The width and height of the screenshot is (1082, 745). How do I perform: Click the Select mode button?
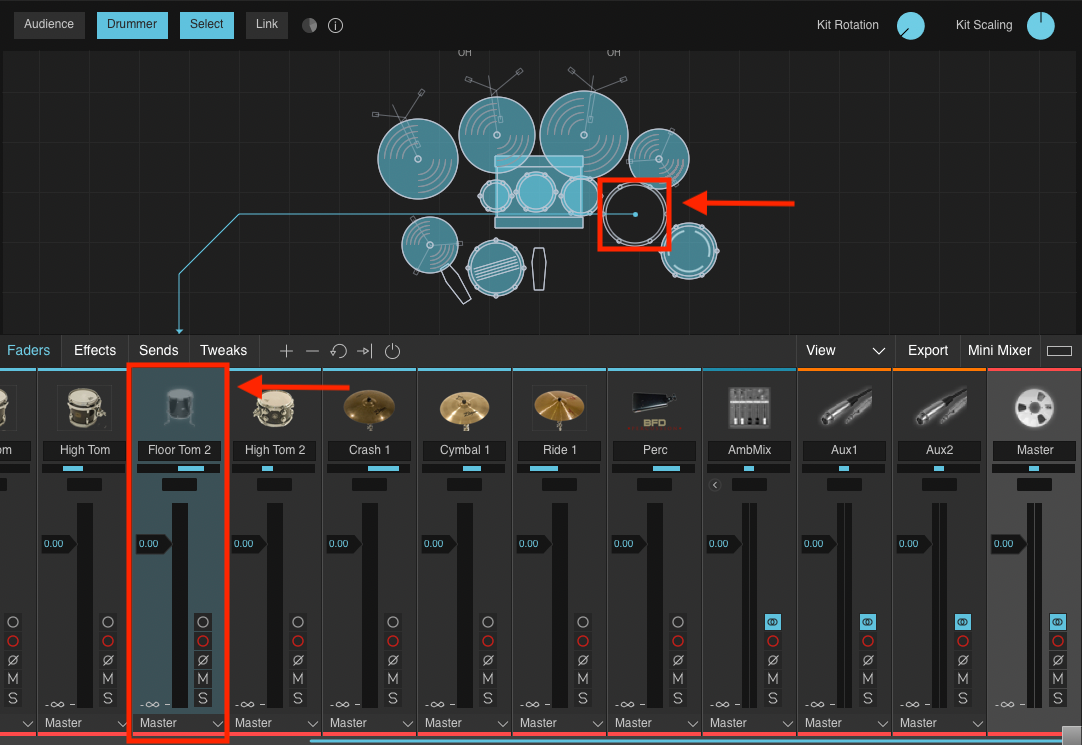[x=206, y=25]
